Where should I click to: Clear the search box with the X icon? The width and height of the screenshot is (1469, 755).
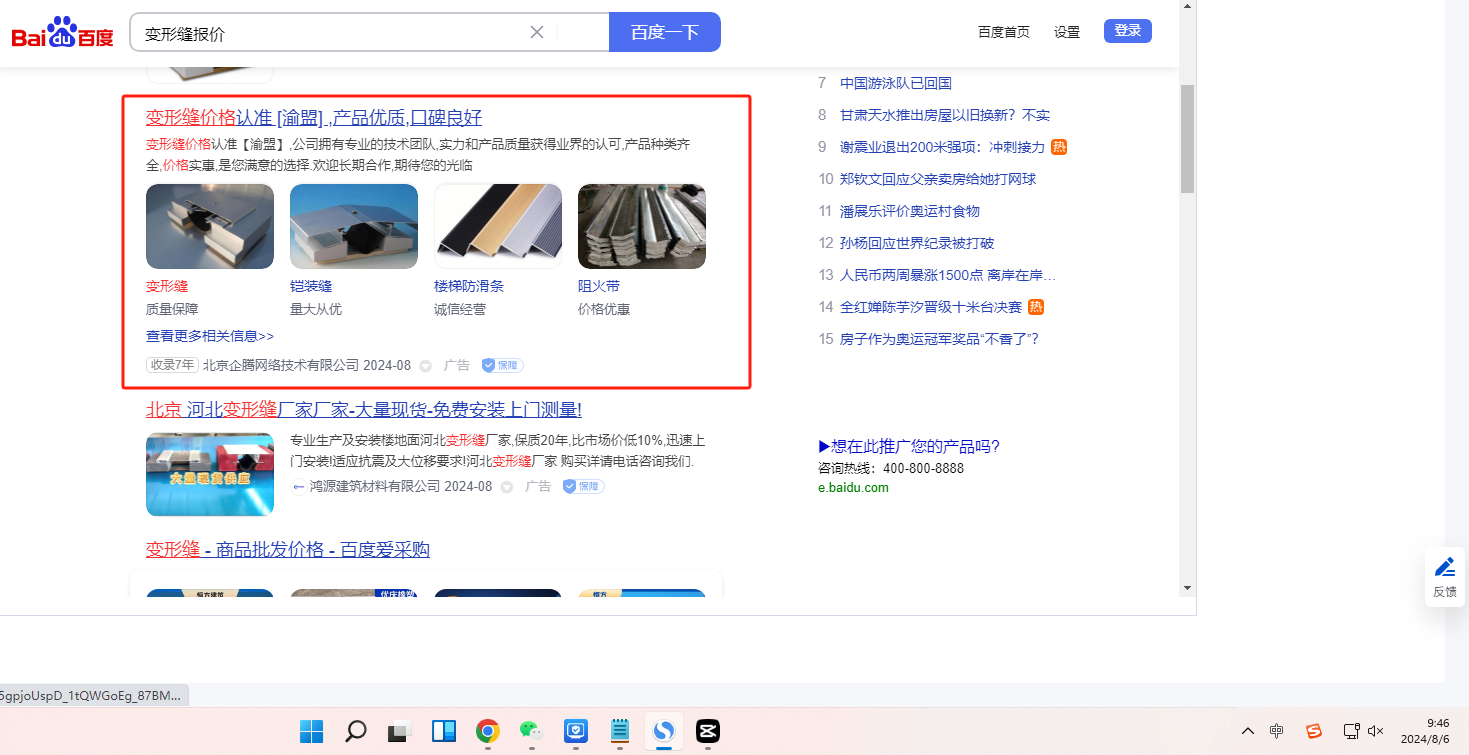[x=537, y=32]
